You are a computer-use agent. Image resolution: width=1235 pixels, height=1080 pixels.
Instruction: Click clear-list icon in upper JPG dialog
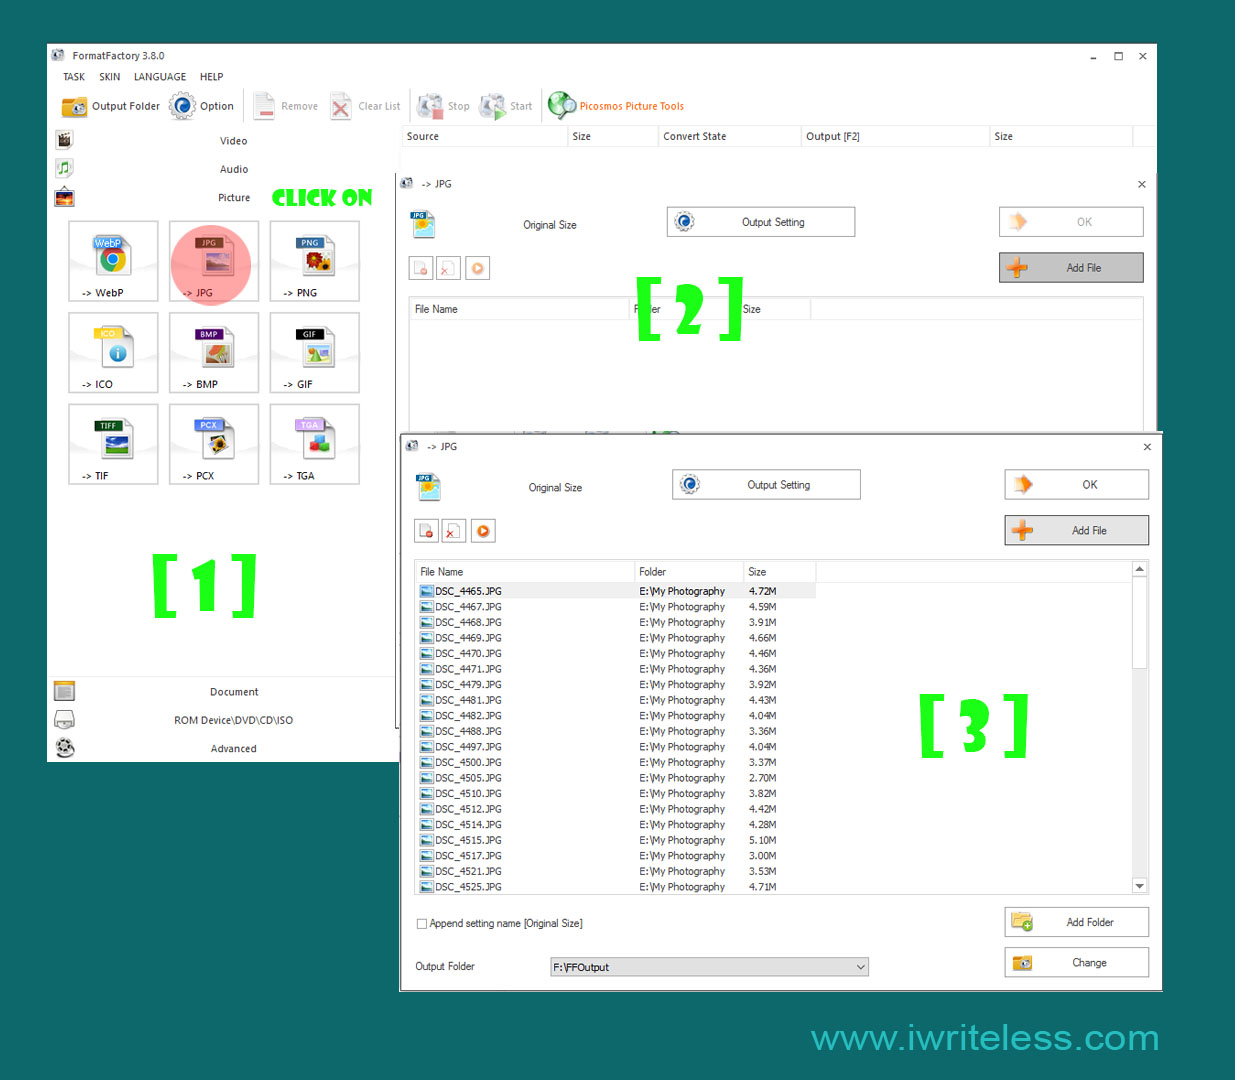tap(449, 268)
